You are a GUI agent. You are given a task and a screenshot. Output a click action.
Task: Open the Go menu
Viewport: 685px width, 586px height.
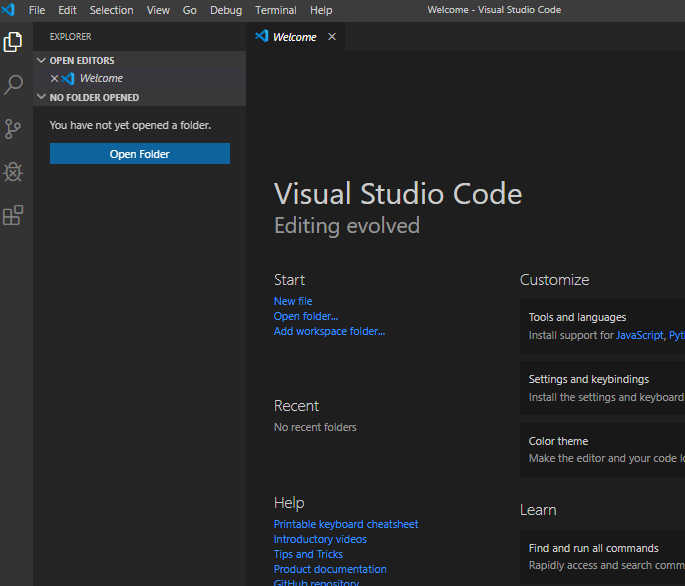tap(190, 10)
